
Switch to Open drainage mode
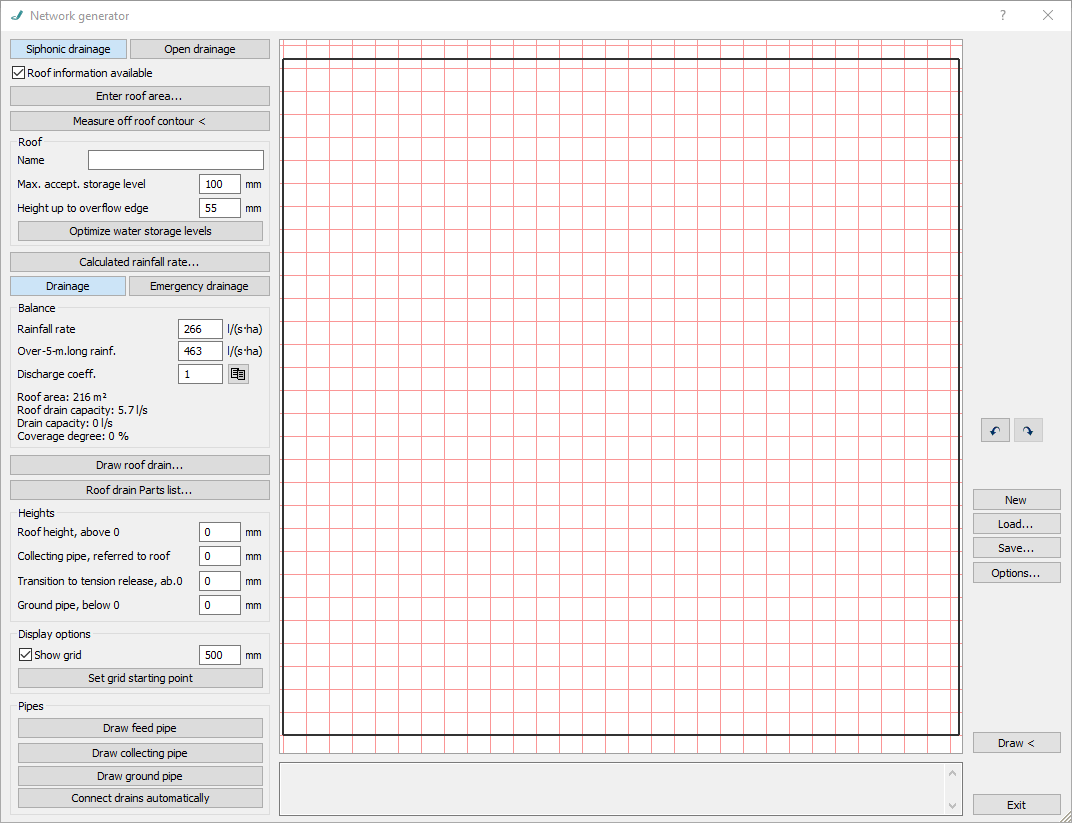coord(200,49)
